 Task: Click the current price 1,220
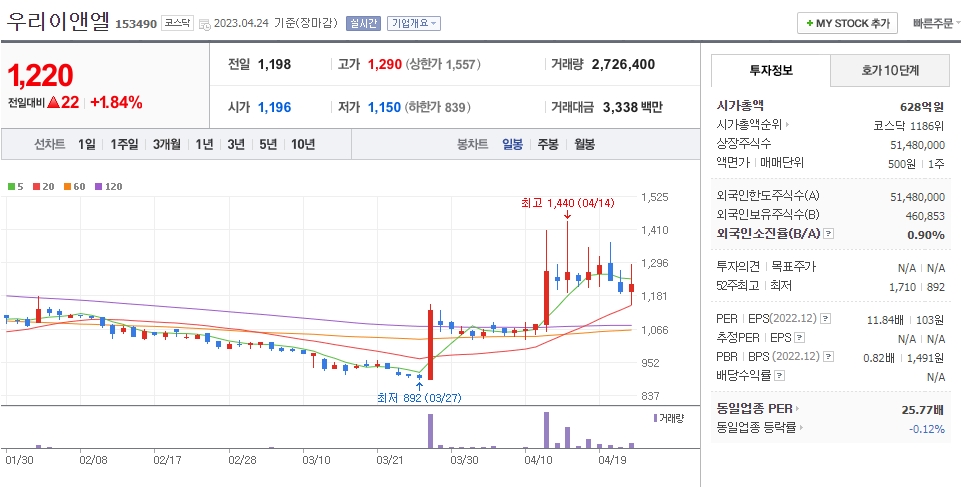[x=40, y=76]
